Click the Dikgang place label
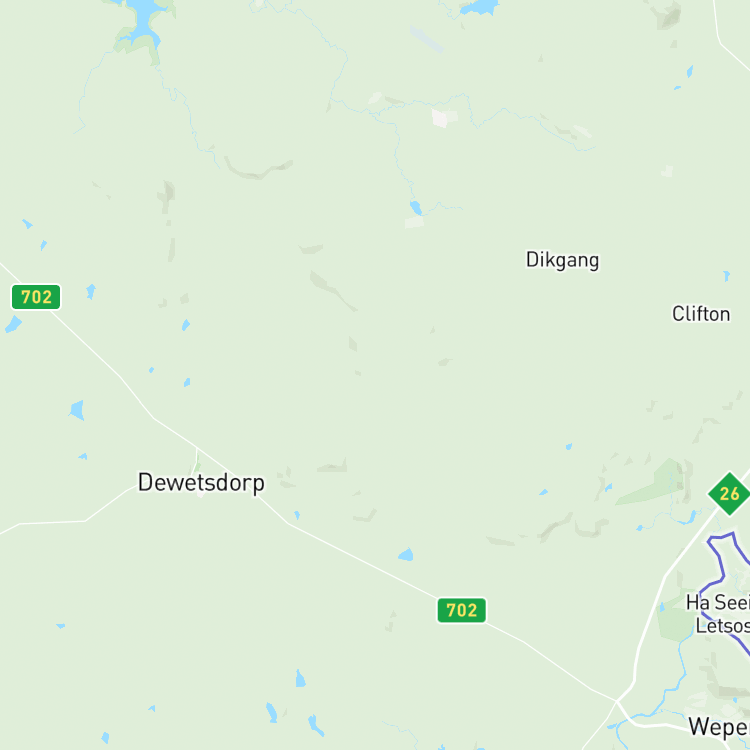Image resolution: width=750 pixels, height=750 pixels. click(x=562, y=260)
